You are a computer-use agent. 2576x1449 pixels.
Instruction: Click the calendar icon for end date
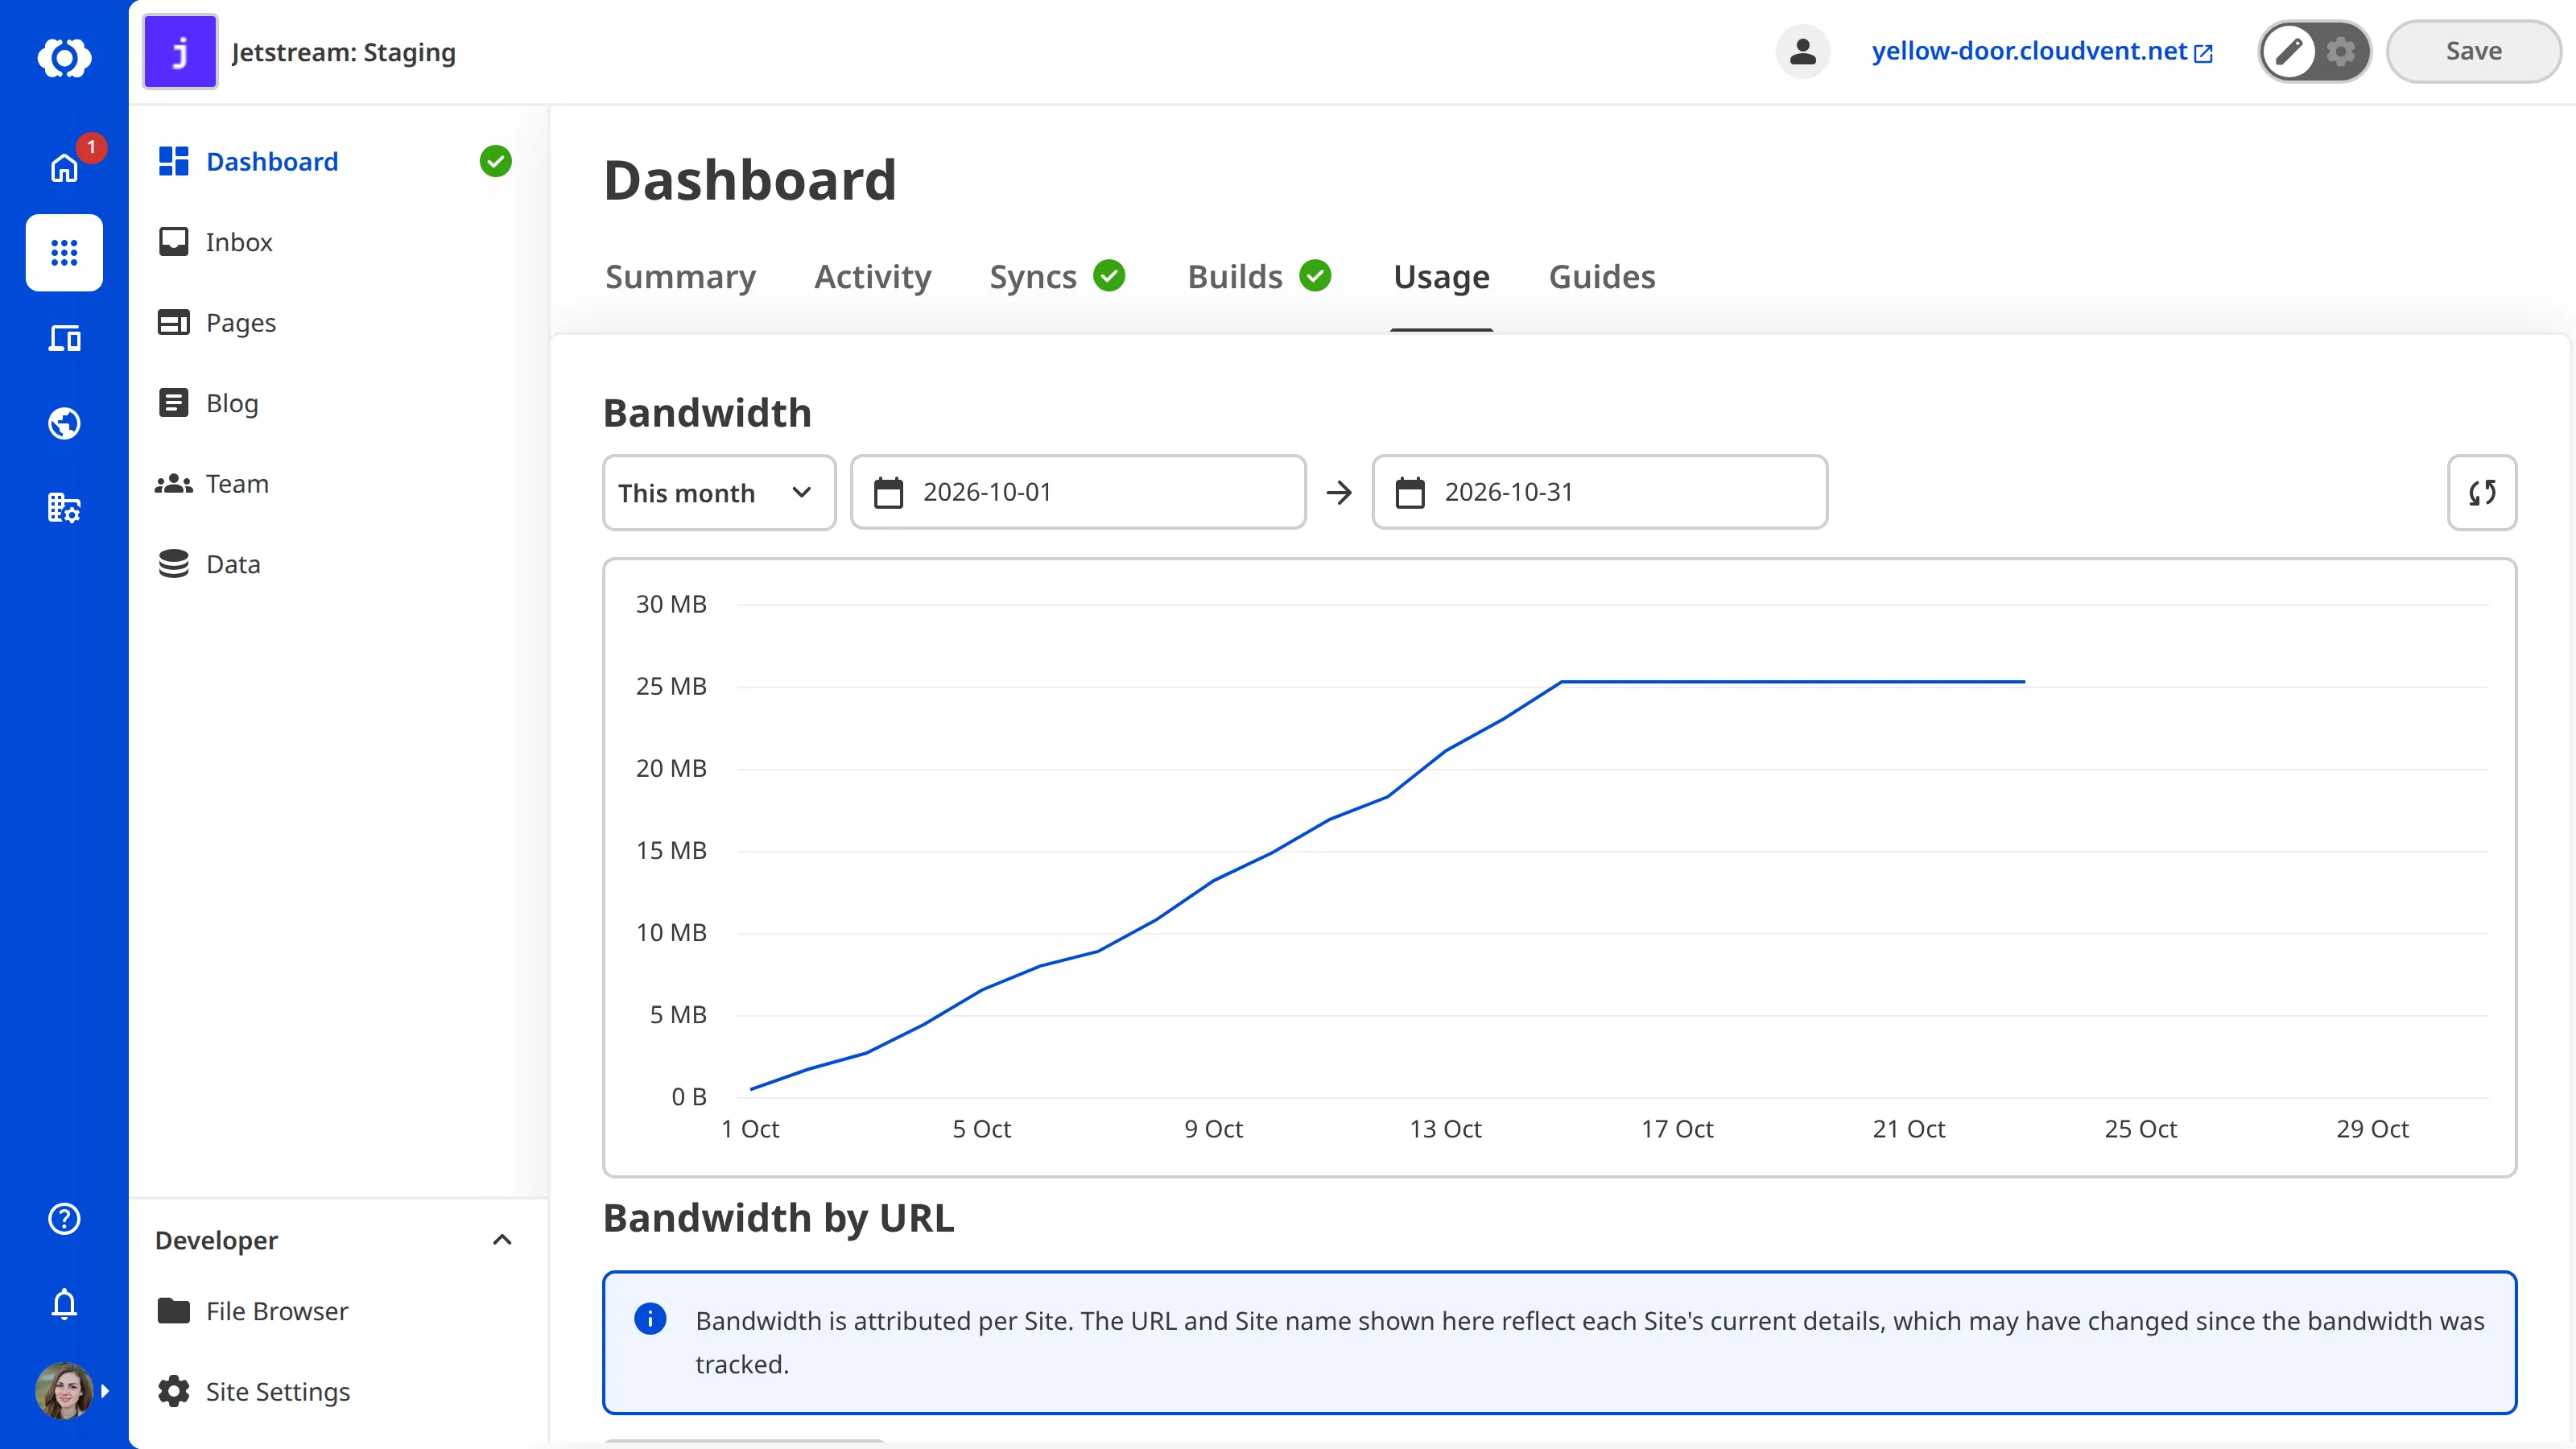click(1410, 492)
